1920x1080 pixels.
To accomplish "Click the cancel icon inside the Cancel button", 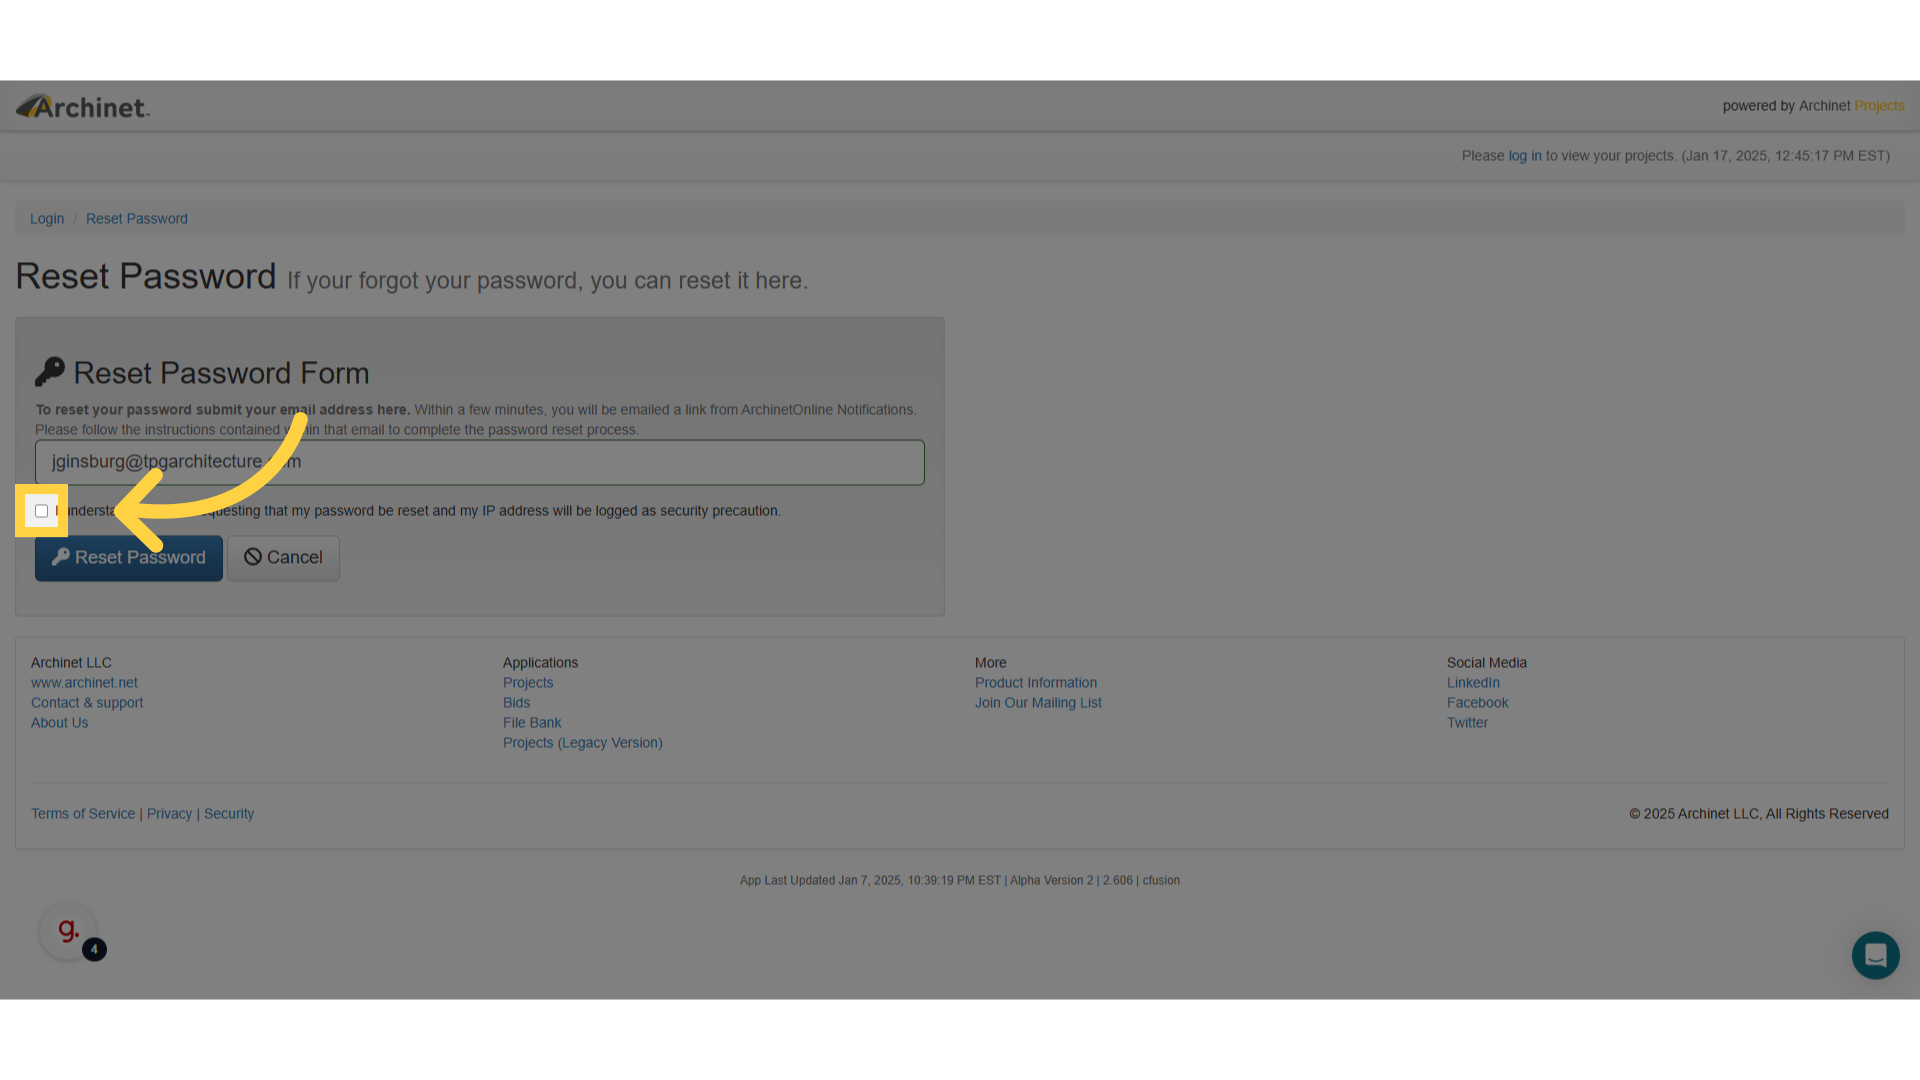I will (254, 557).
